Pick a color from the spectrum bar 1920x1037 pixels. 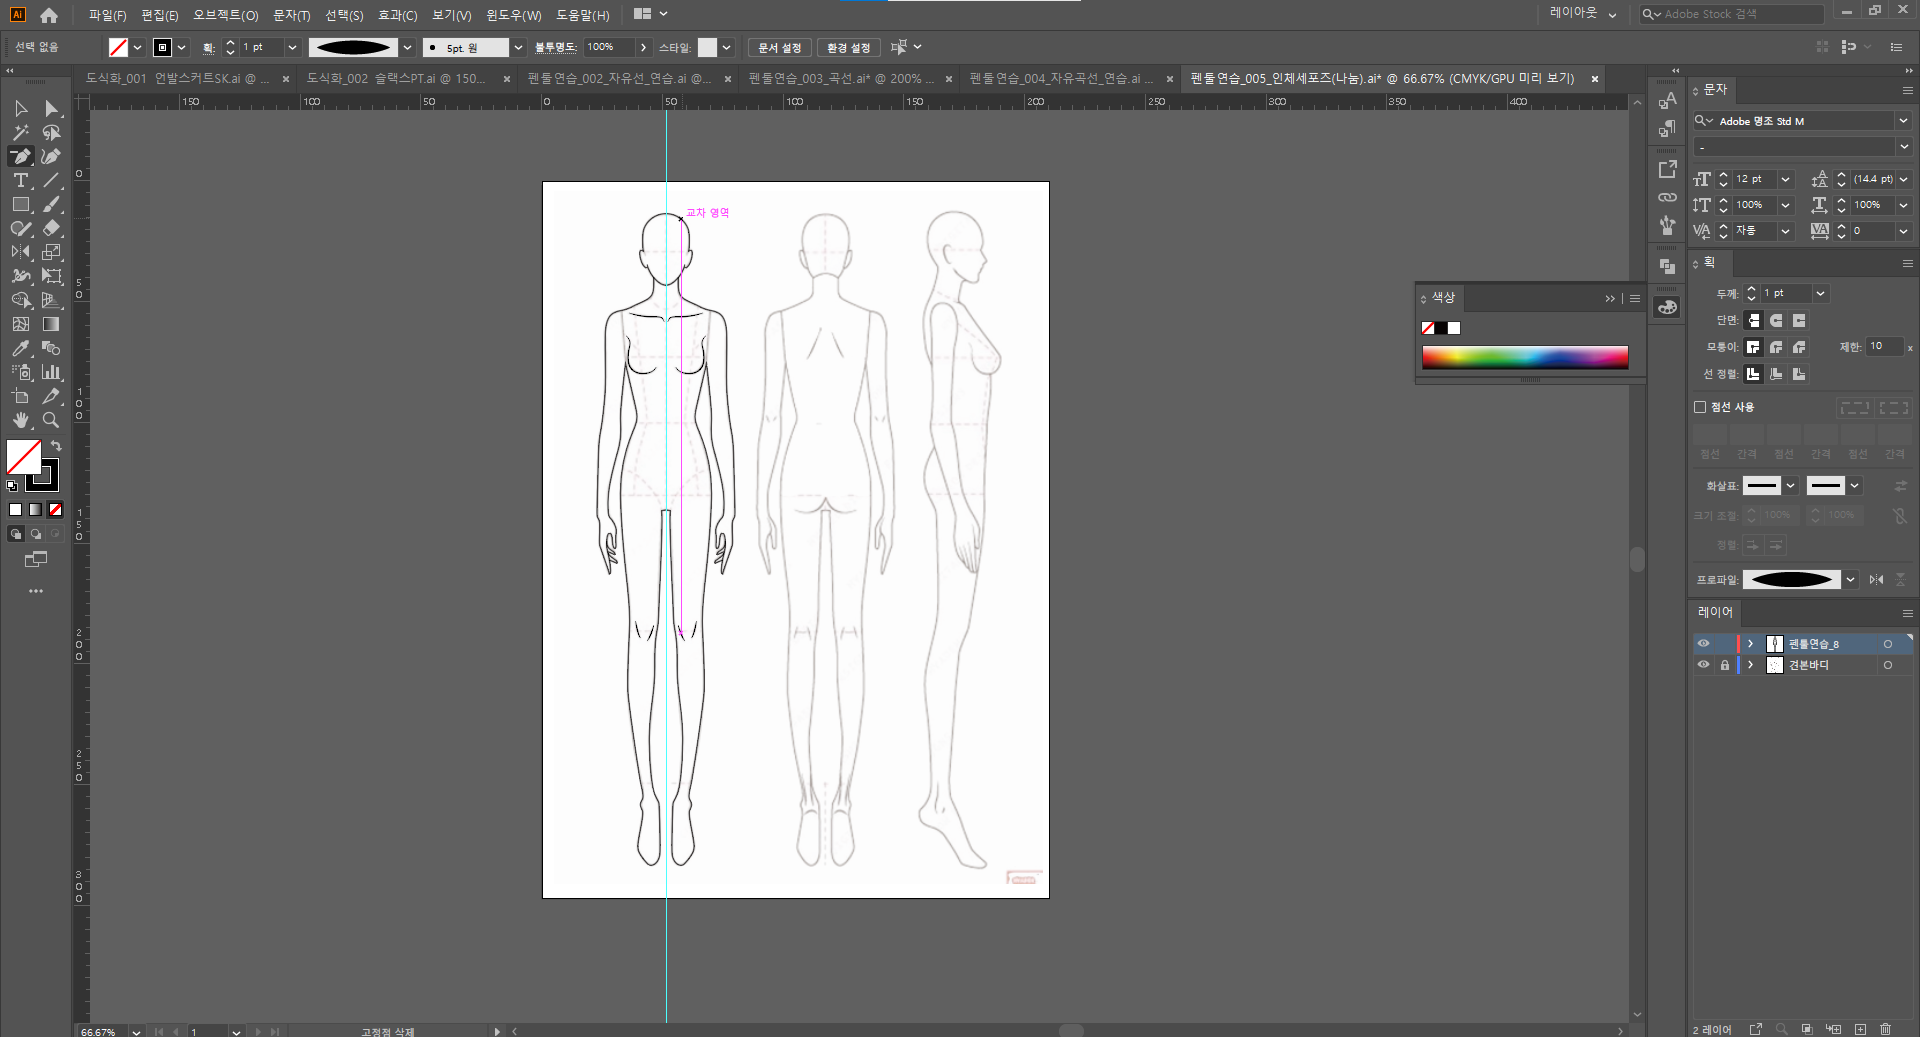pos(1524,357)
